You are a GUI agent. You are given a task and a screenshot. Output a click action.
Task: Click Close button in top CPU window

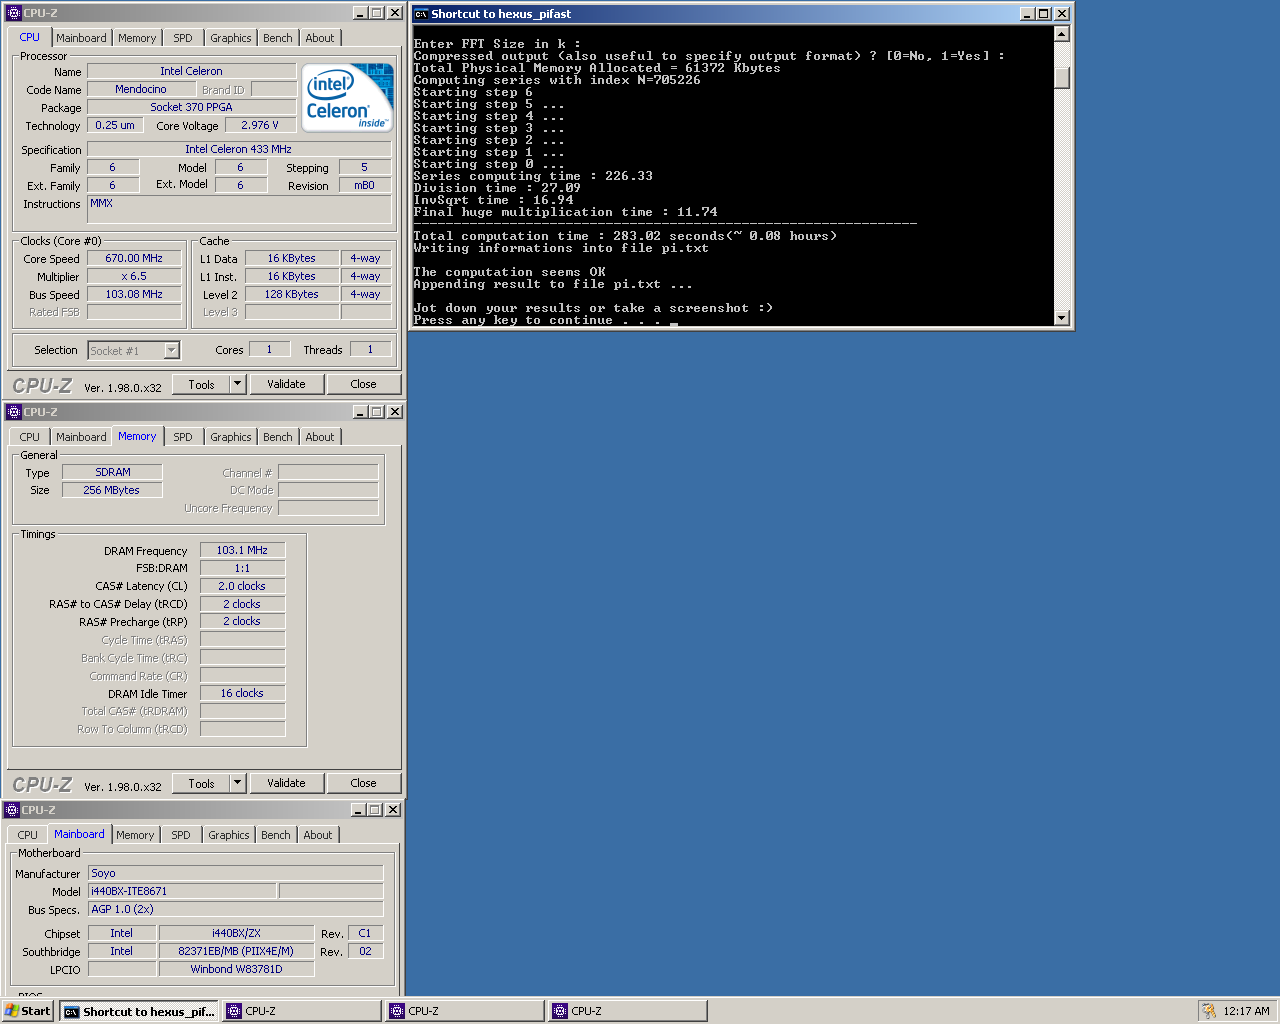pos(363,384)
